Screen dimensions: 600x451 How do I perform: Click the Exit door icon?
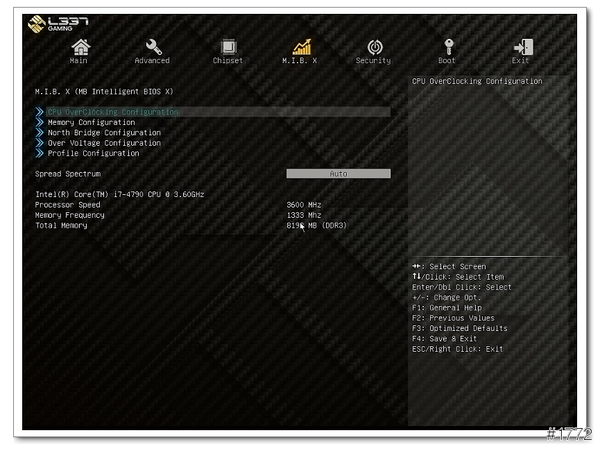[x=523, y=47]
